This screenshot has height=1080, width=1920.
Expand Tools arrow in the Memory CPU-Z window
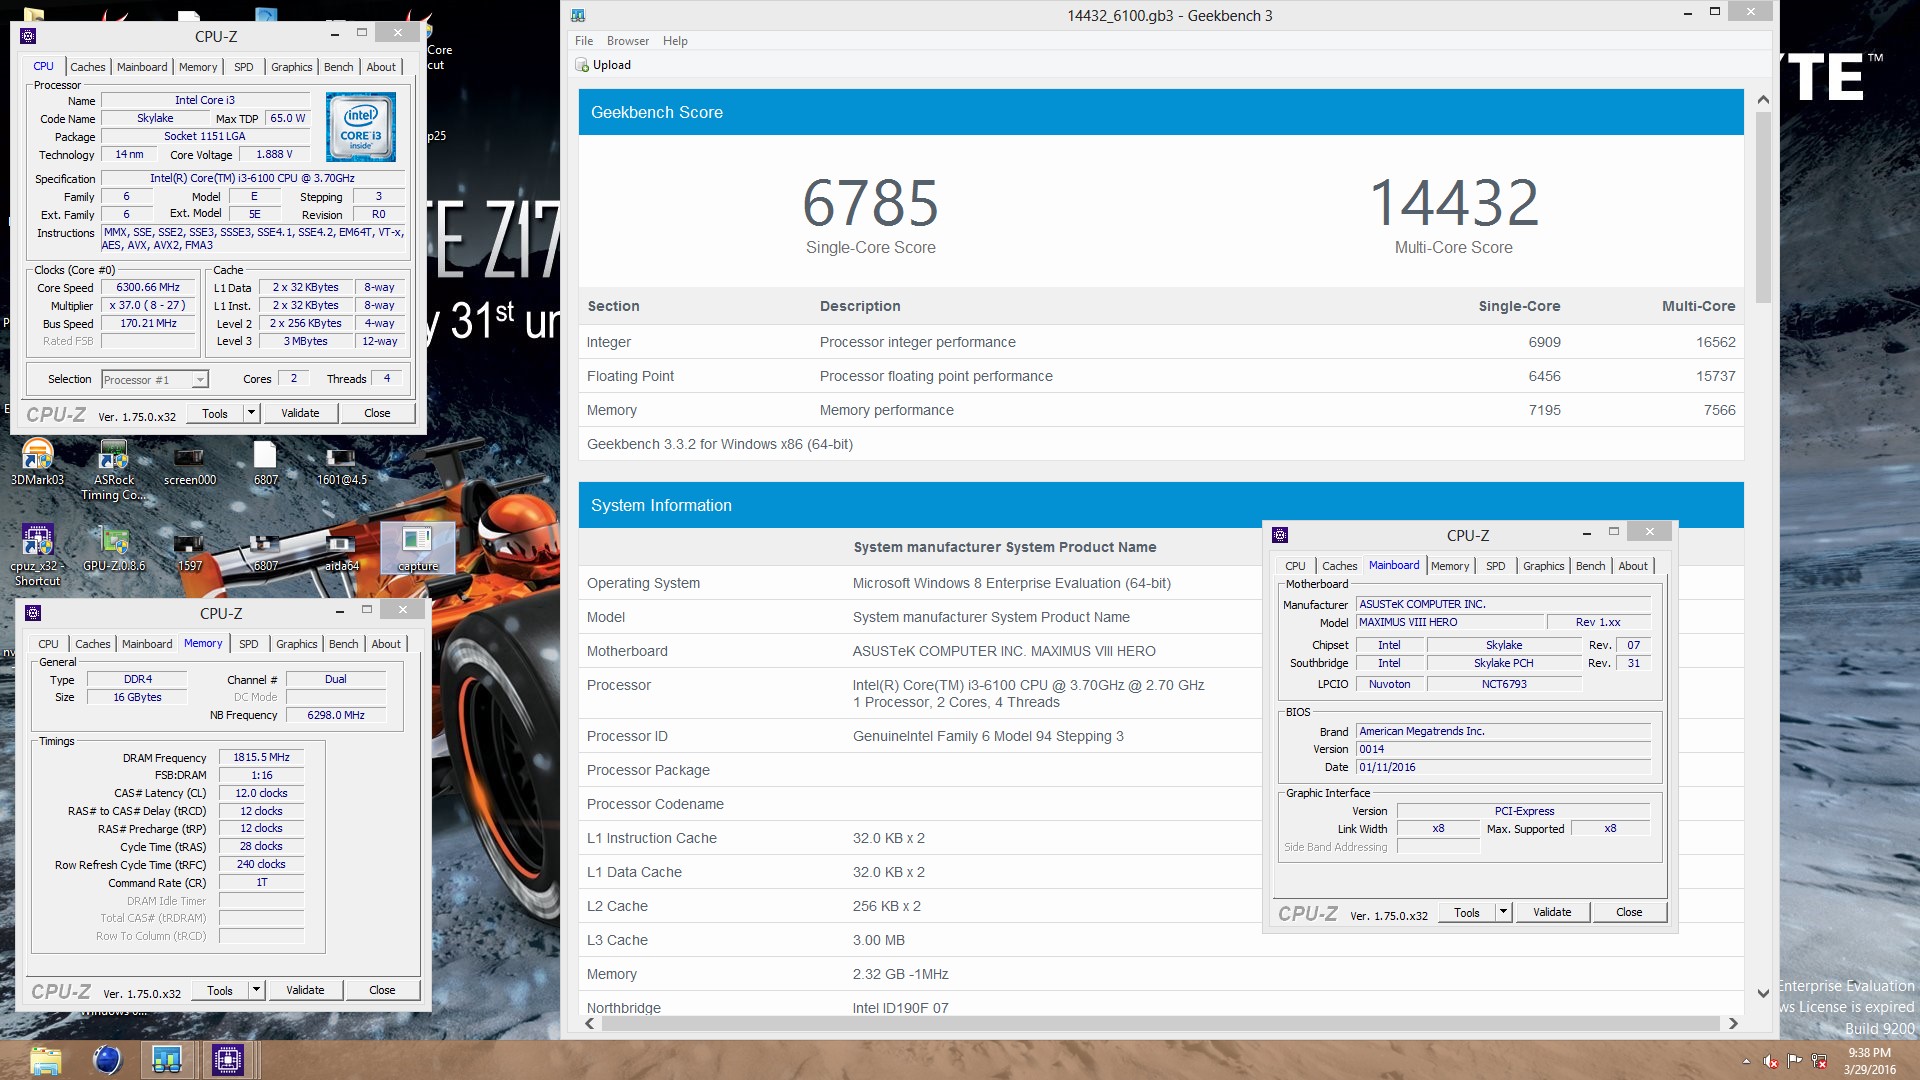pos(257,990)
